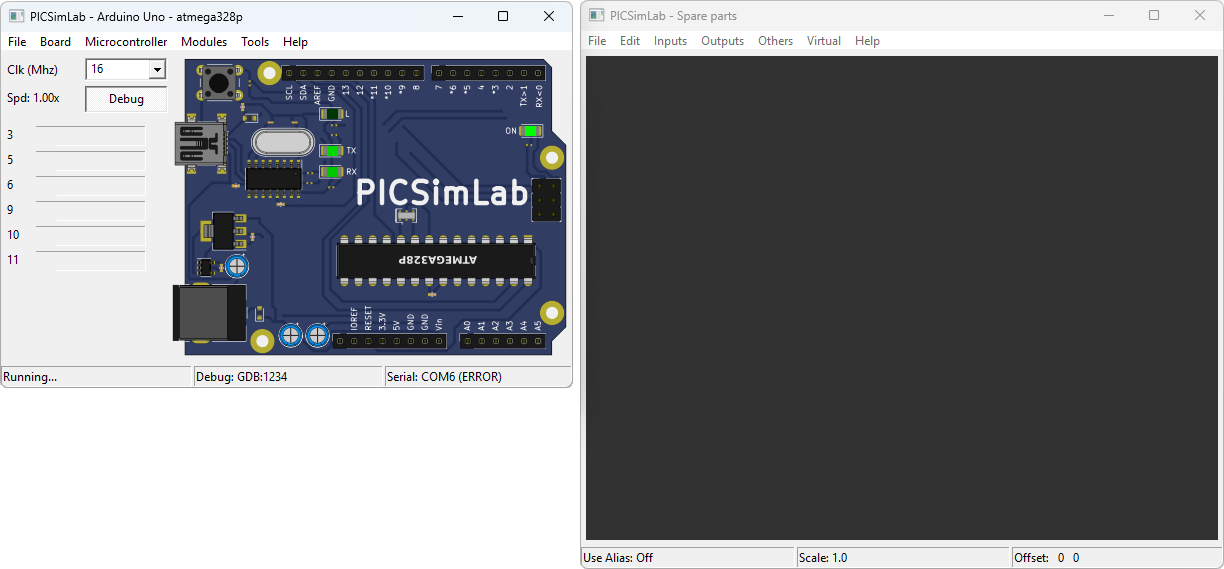Open the Outputs menu in Spare parts

pos(722,41)
